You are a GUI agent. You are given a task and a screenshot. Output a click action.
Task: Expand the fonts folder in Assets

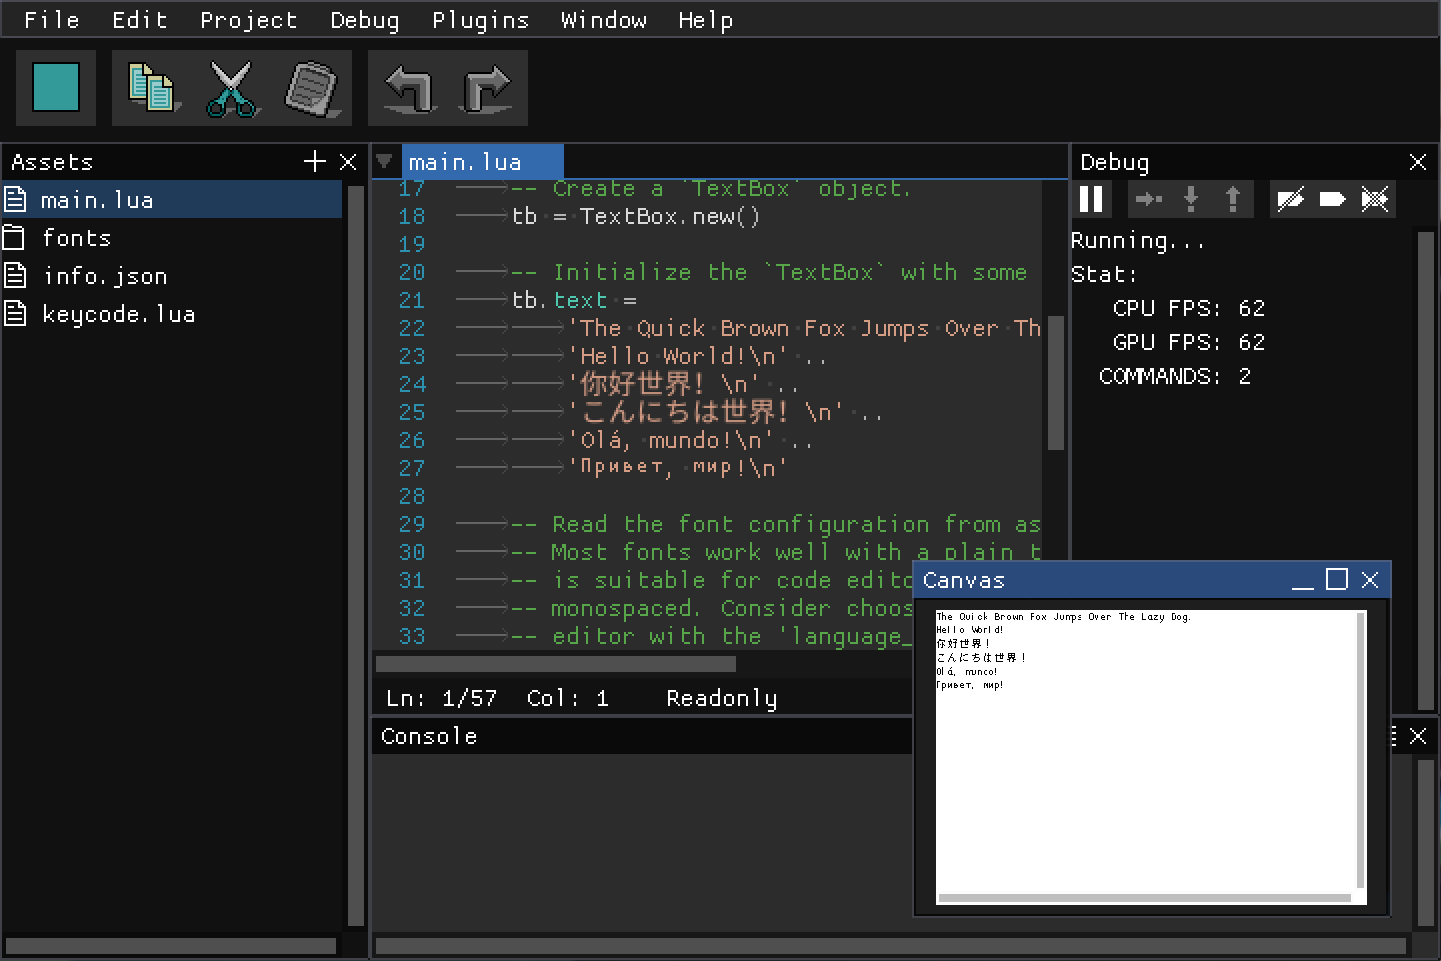[76, 238]
